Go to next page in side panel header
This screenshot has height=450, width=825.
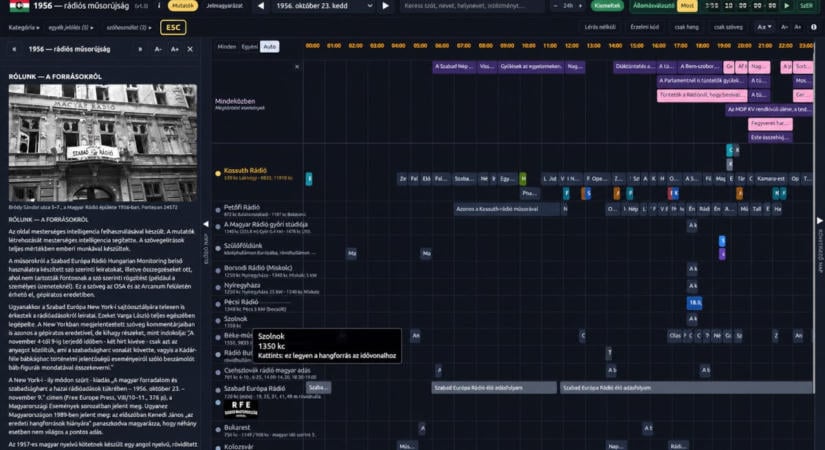tap(140, 49)
